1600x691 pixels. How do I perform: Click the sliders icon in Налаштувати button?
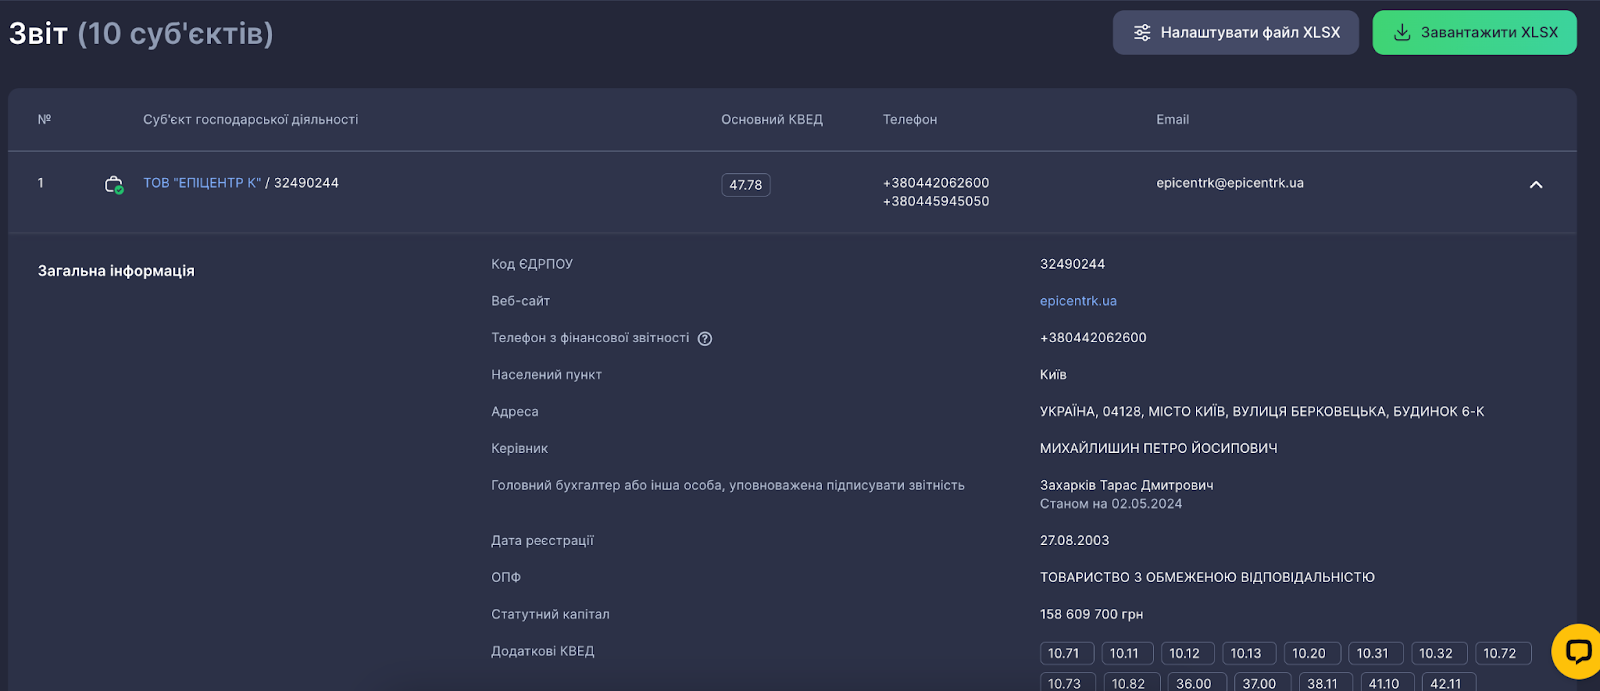coord(1142,33)
